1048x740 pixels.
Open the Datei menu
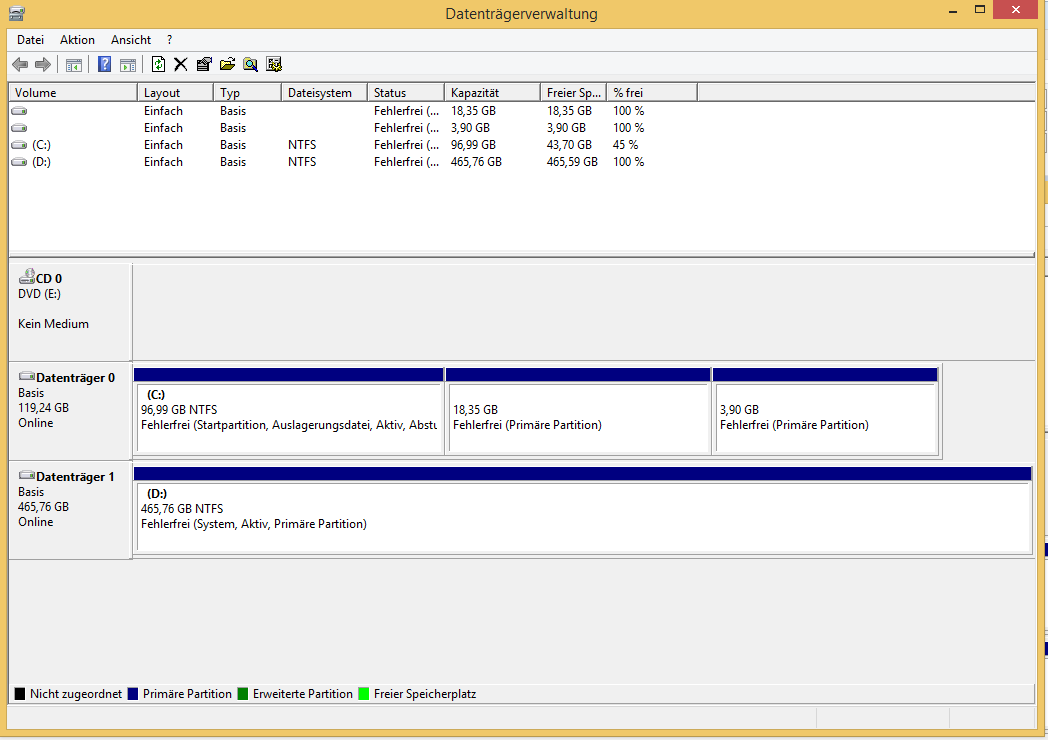(x=30, y=40)
